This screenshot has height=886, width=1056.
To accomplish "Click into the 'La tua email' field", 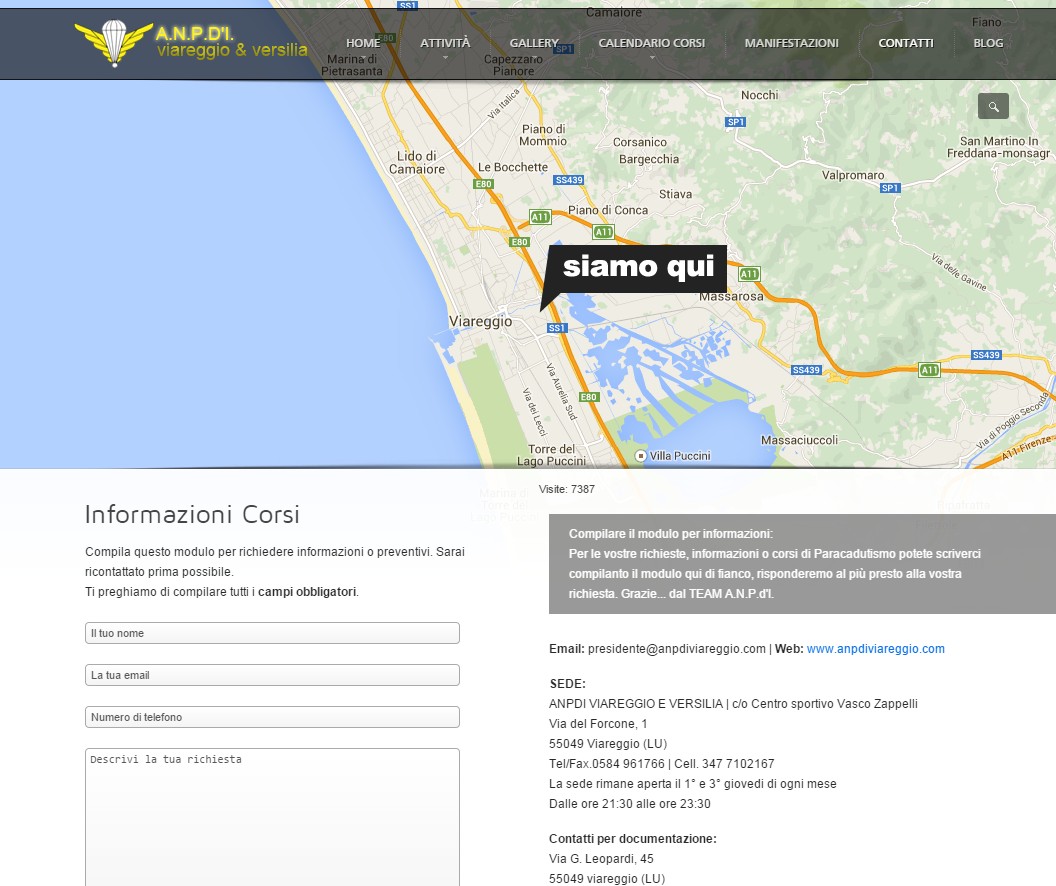I will coord(272,675).
